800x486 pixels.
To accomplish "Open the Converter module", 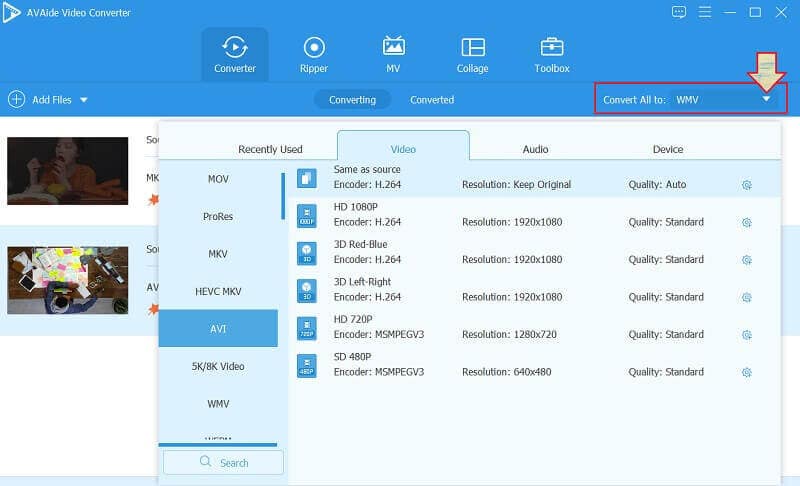I will coord(235,55).
